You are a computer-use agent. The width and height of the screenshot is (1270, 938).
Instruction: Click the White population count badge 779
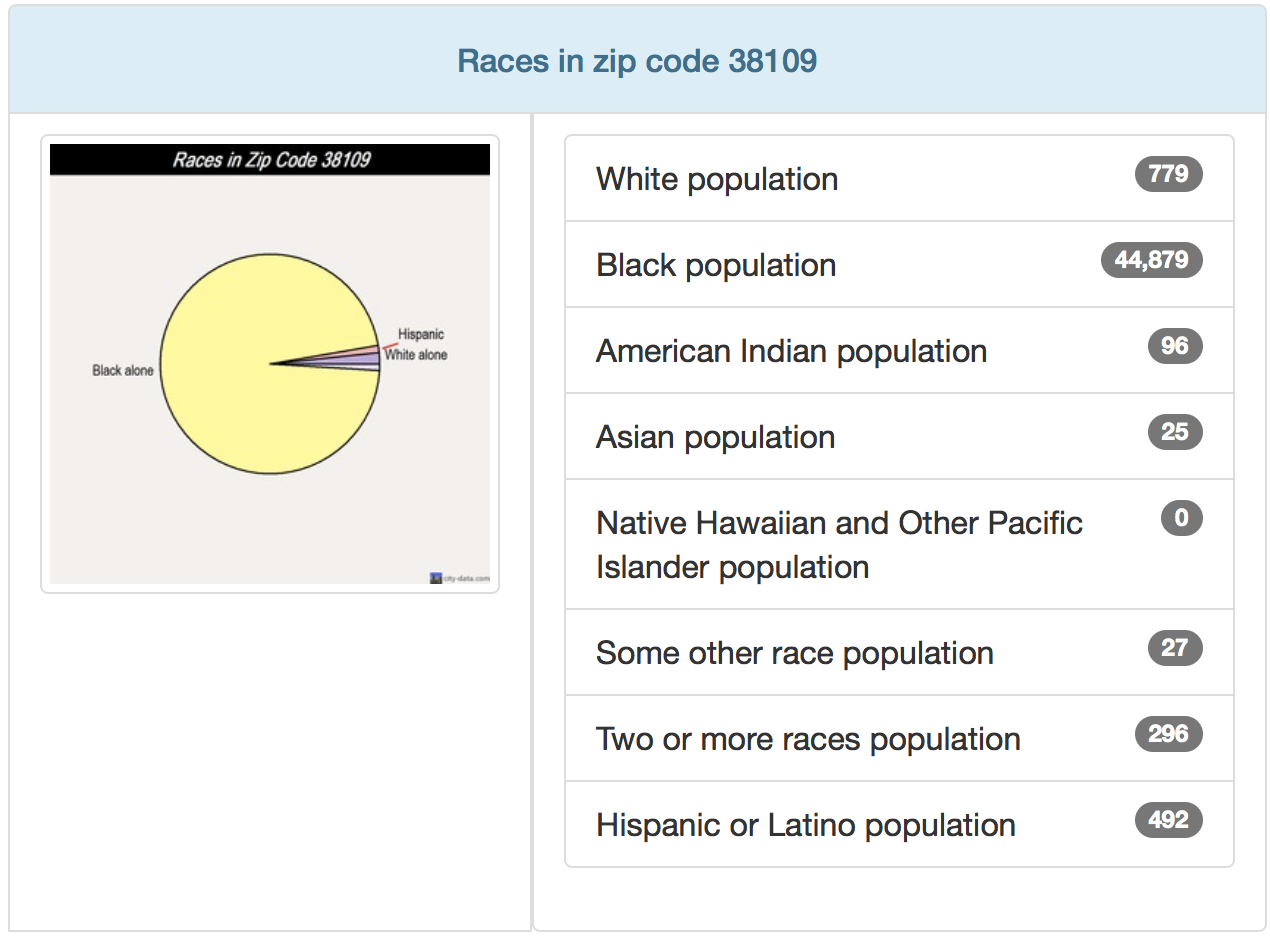click(1168, 175)
